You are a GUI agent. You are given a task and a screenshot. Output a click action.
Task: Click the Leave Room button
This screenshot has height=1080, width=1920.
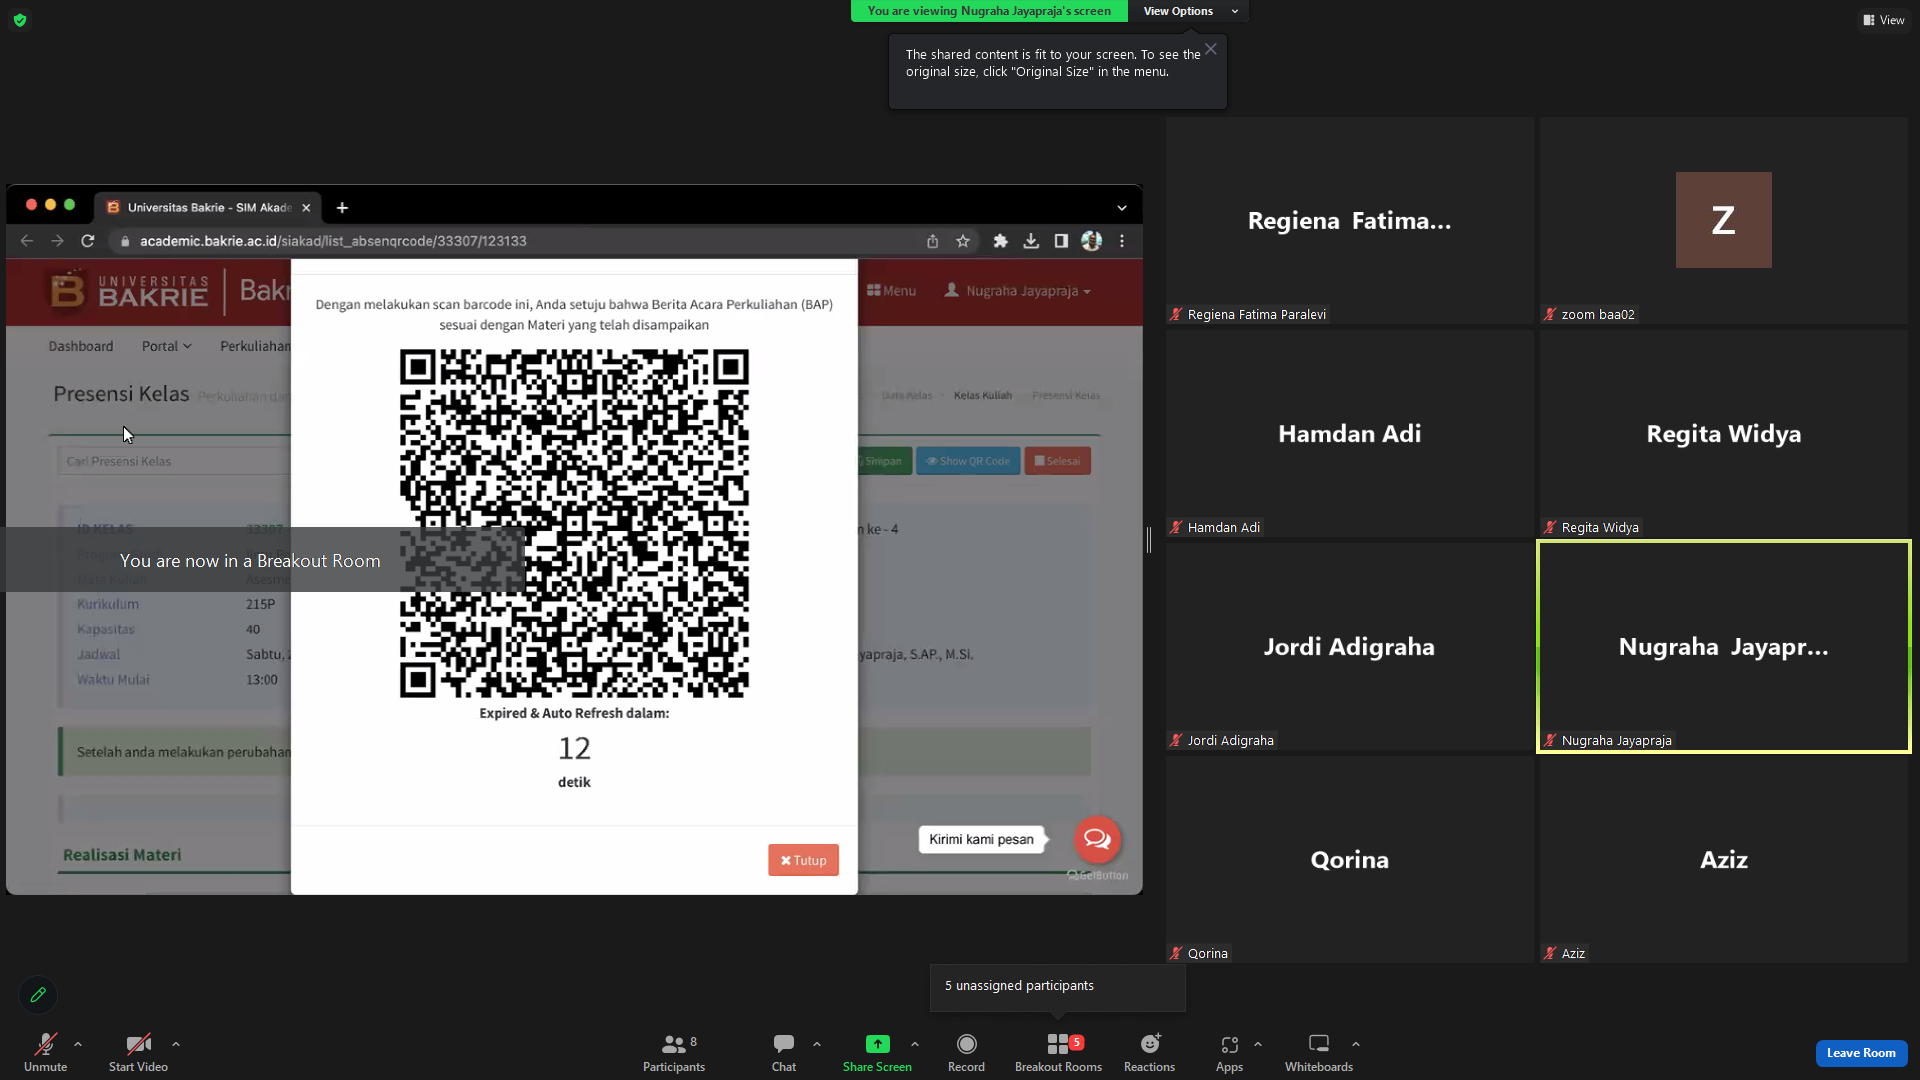1861,1053
